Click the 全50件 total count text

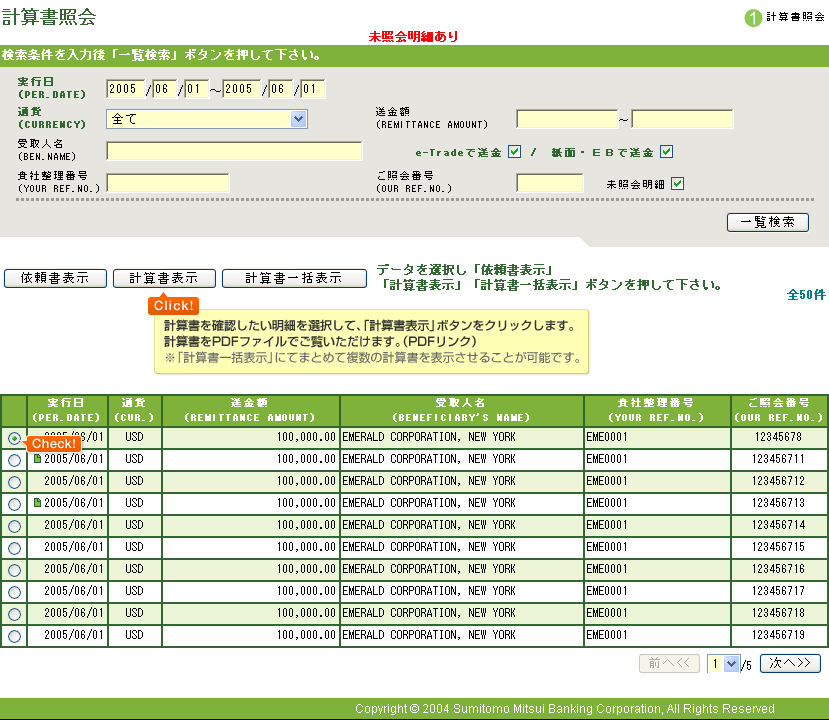coord(806,295)
